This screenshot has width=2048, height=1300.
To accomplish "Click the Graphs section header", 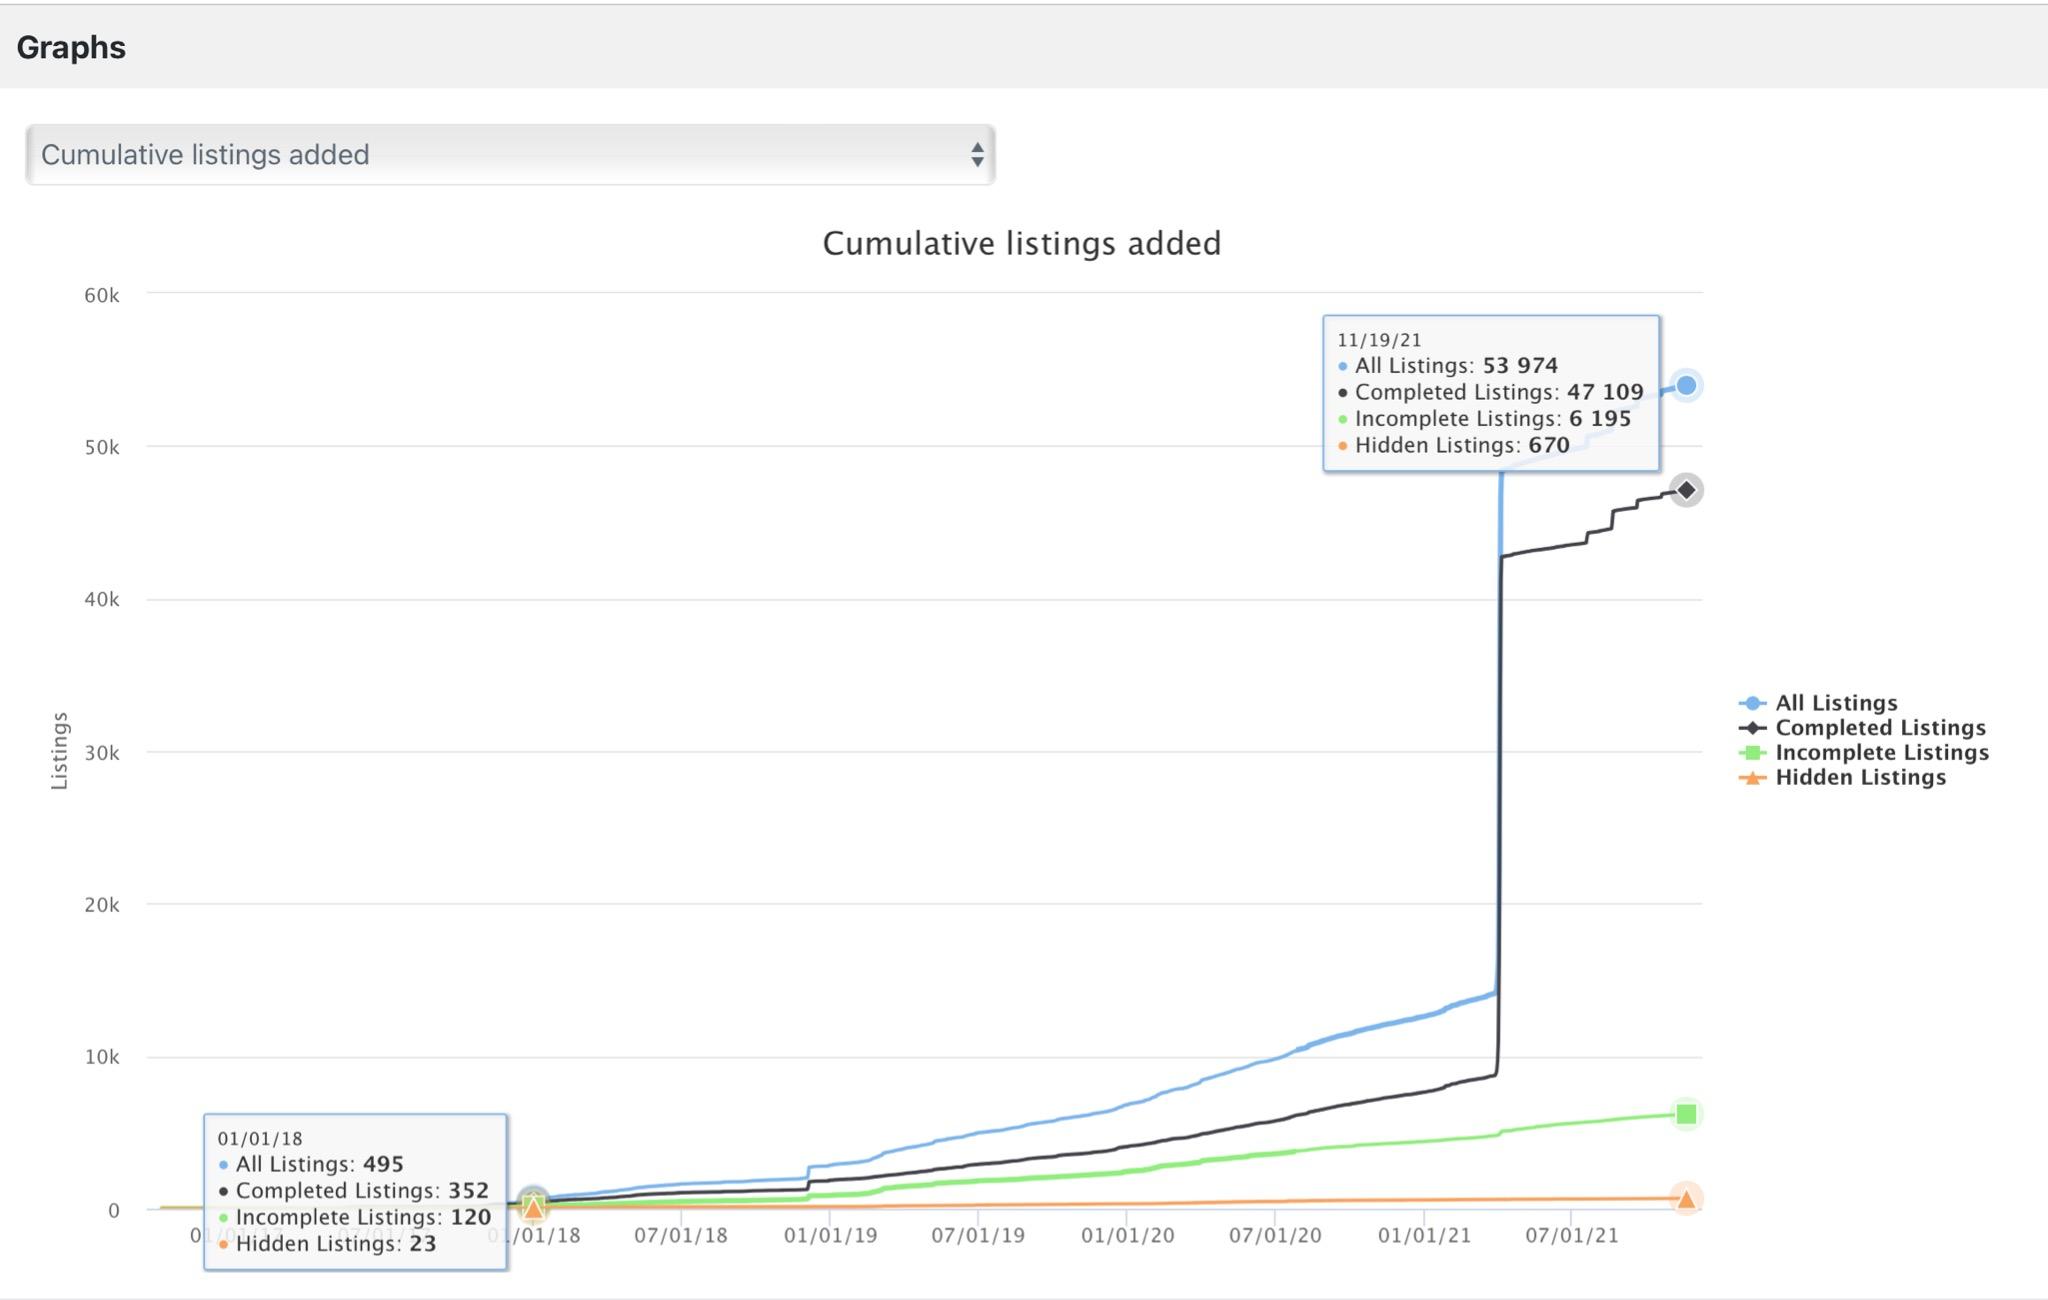I will 71,47.
